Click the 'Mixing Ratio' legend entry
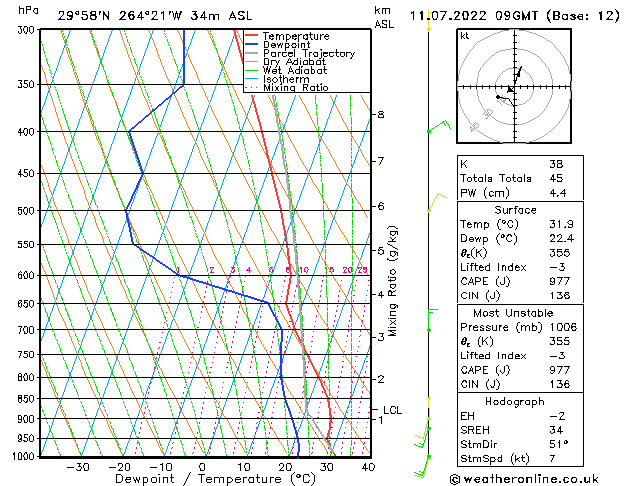Image resolution: width=629 pixels, height=486 pixels. (296, 87)
